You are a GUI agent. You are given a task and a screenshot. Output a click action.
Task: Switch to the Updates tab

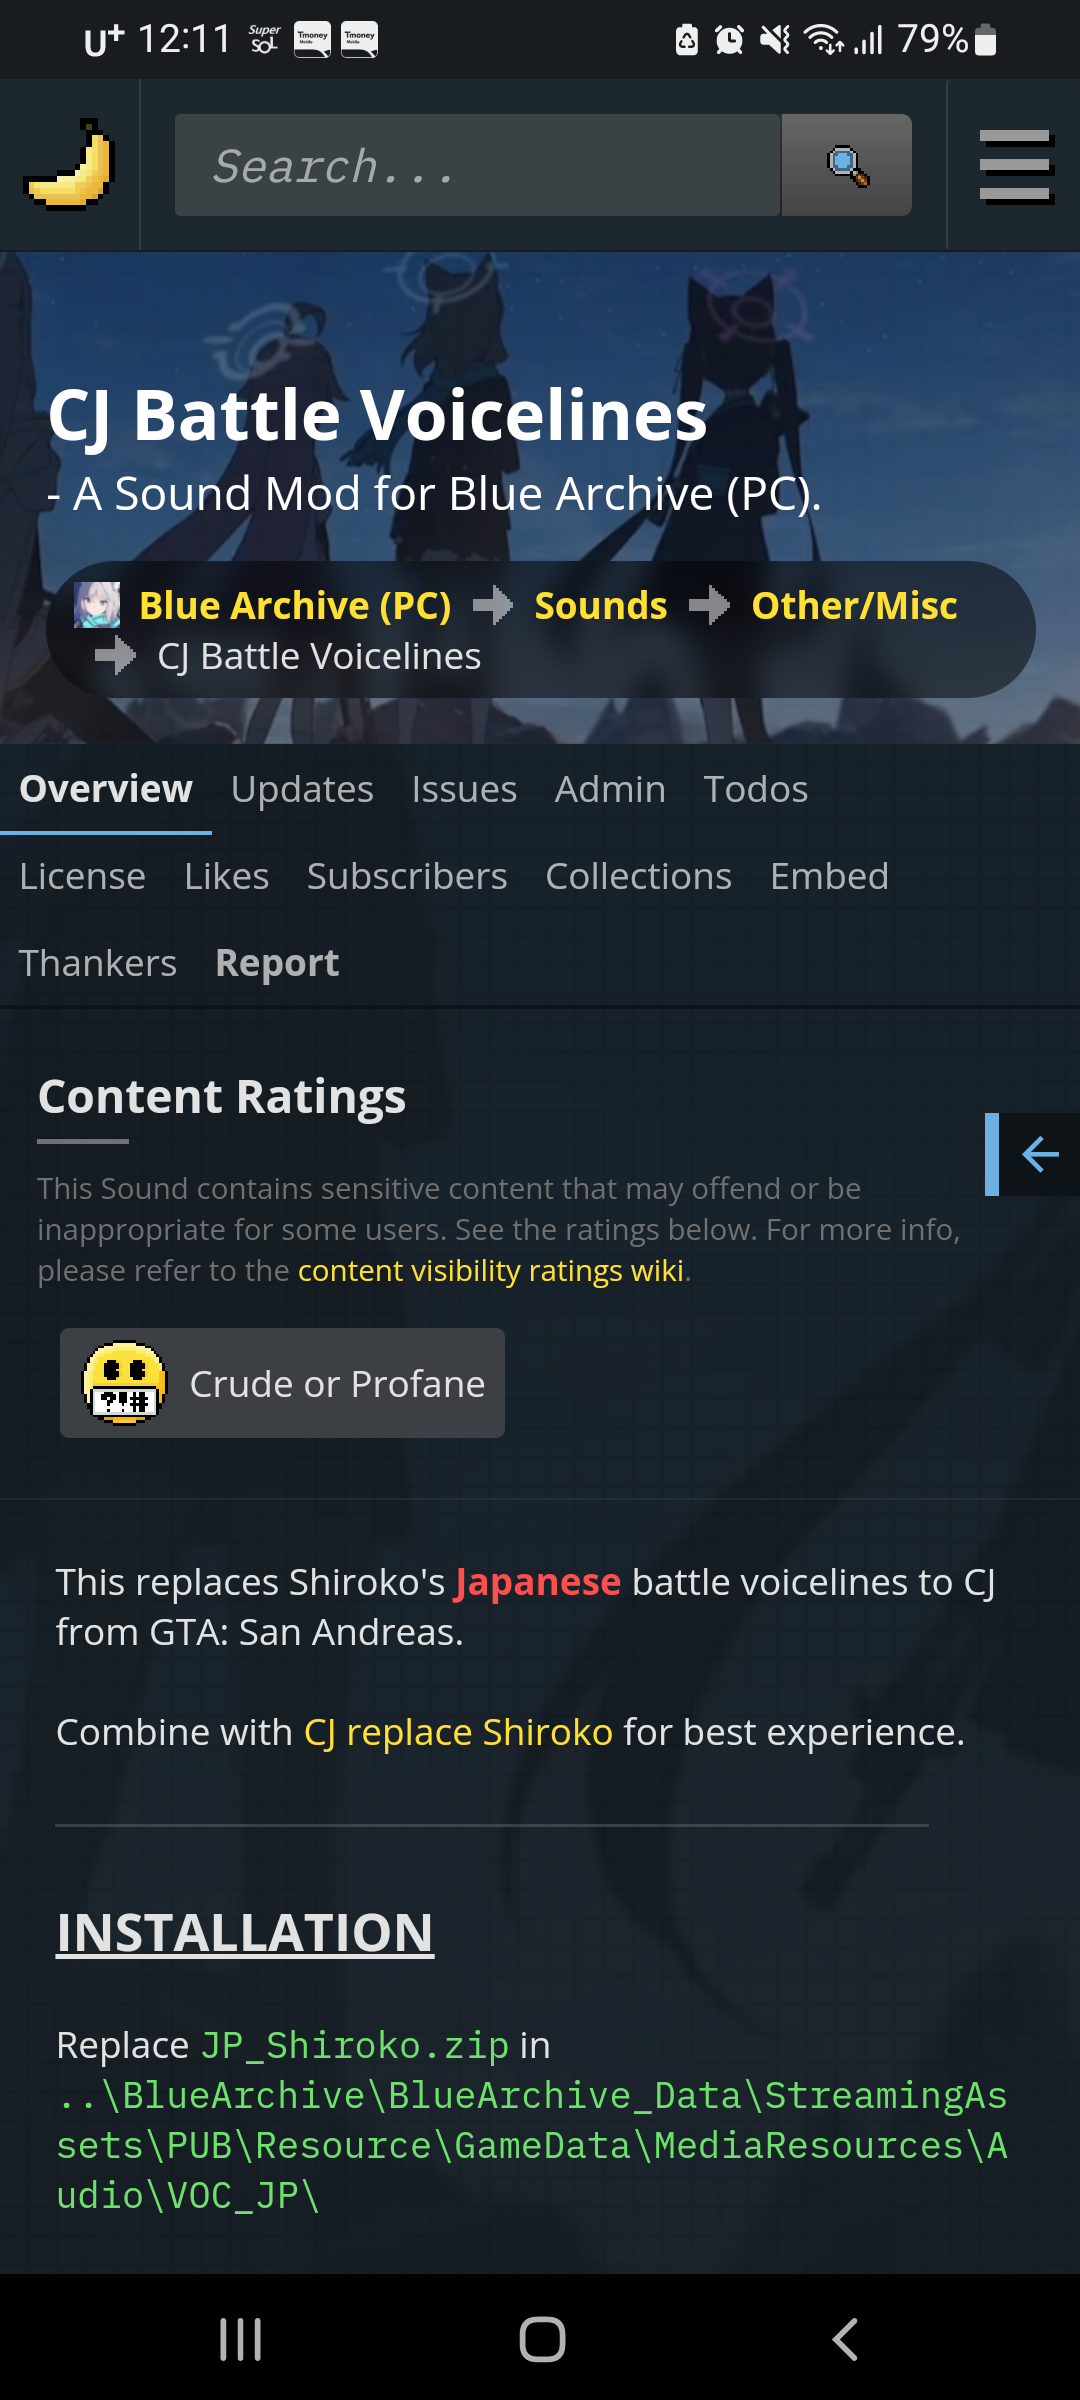click(x=302, y=789)
